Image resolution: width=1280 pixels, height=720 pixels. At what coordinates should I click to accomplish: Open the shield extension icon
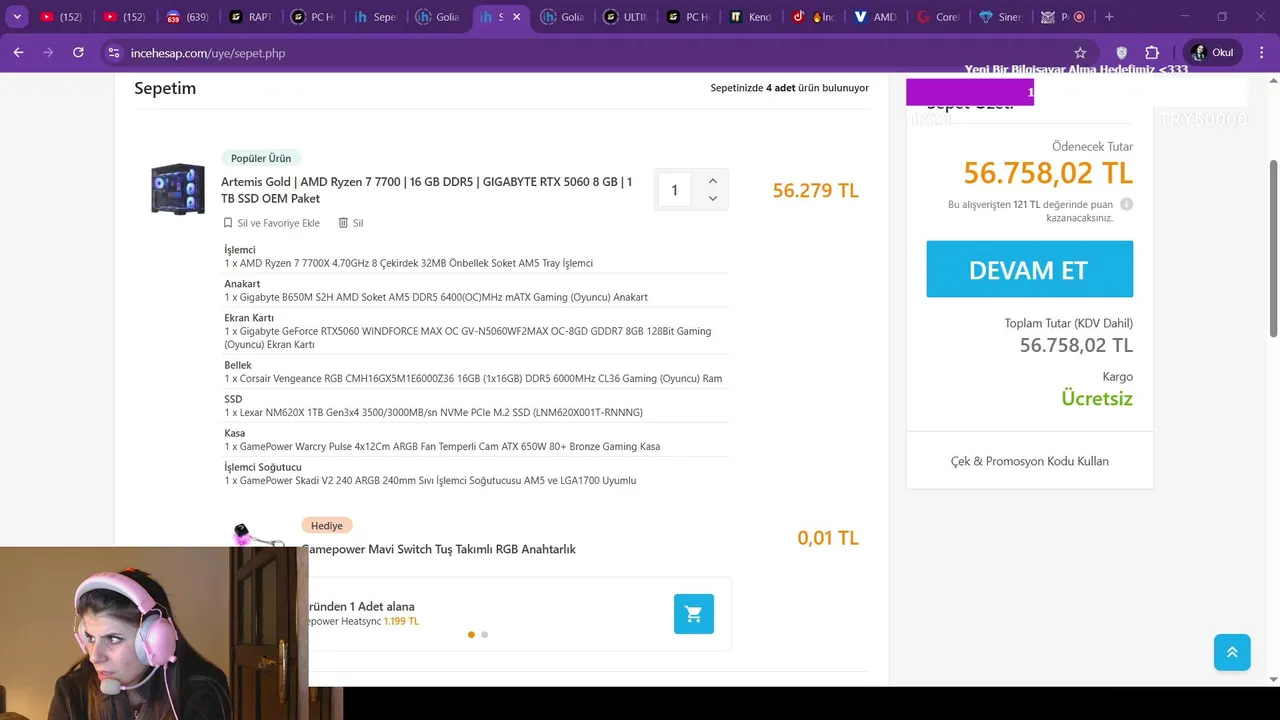pyautogui.click(x=1121, y=53)
